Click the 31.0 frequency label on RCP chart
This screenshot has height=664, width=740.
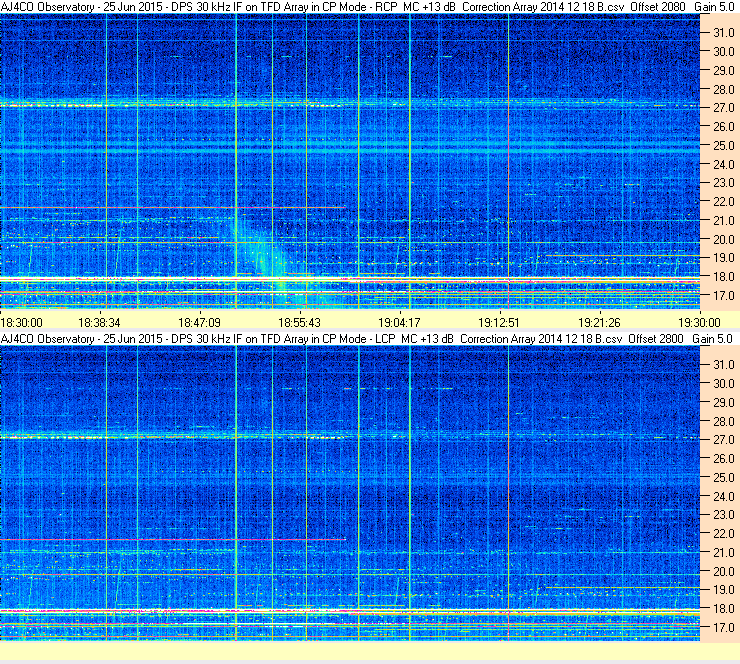tap(723, 33)
